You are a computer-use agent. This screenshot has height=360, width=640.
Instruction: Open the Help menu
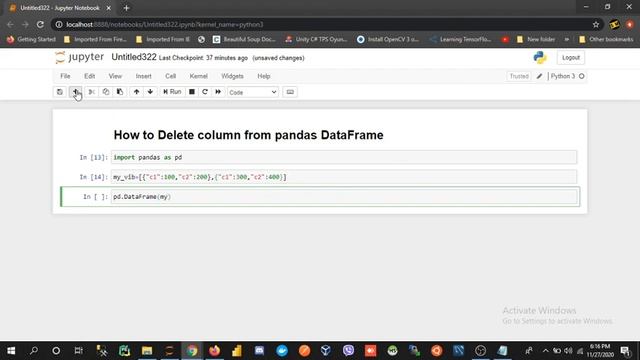[x=264, y=76]
